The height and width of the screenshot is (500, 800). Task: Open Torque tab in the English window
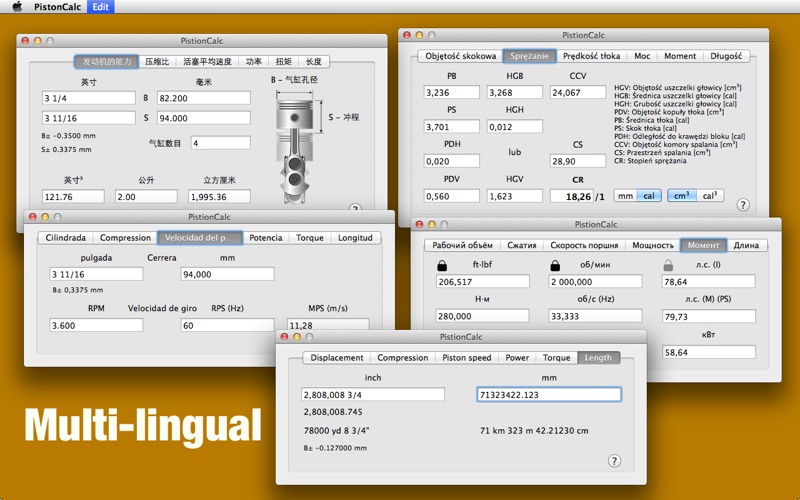pos(557,358)
